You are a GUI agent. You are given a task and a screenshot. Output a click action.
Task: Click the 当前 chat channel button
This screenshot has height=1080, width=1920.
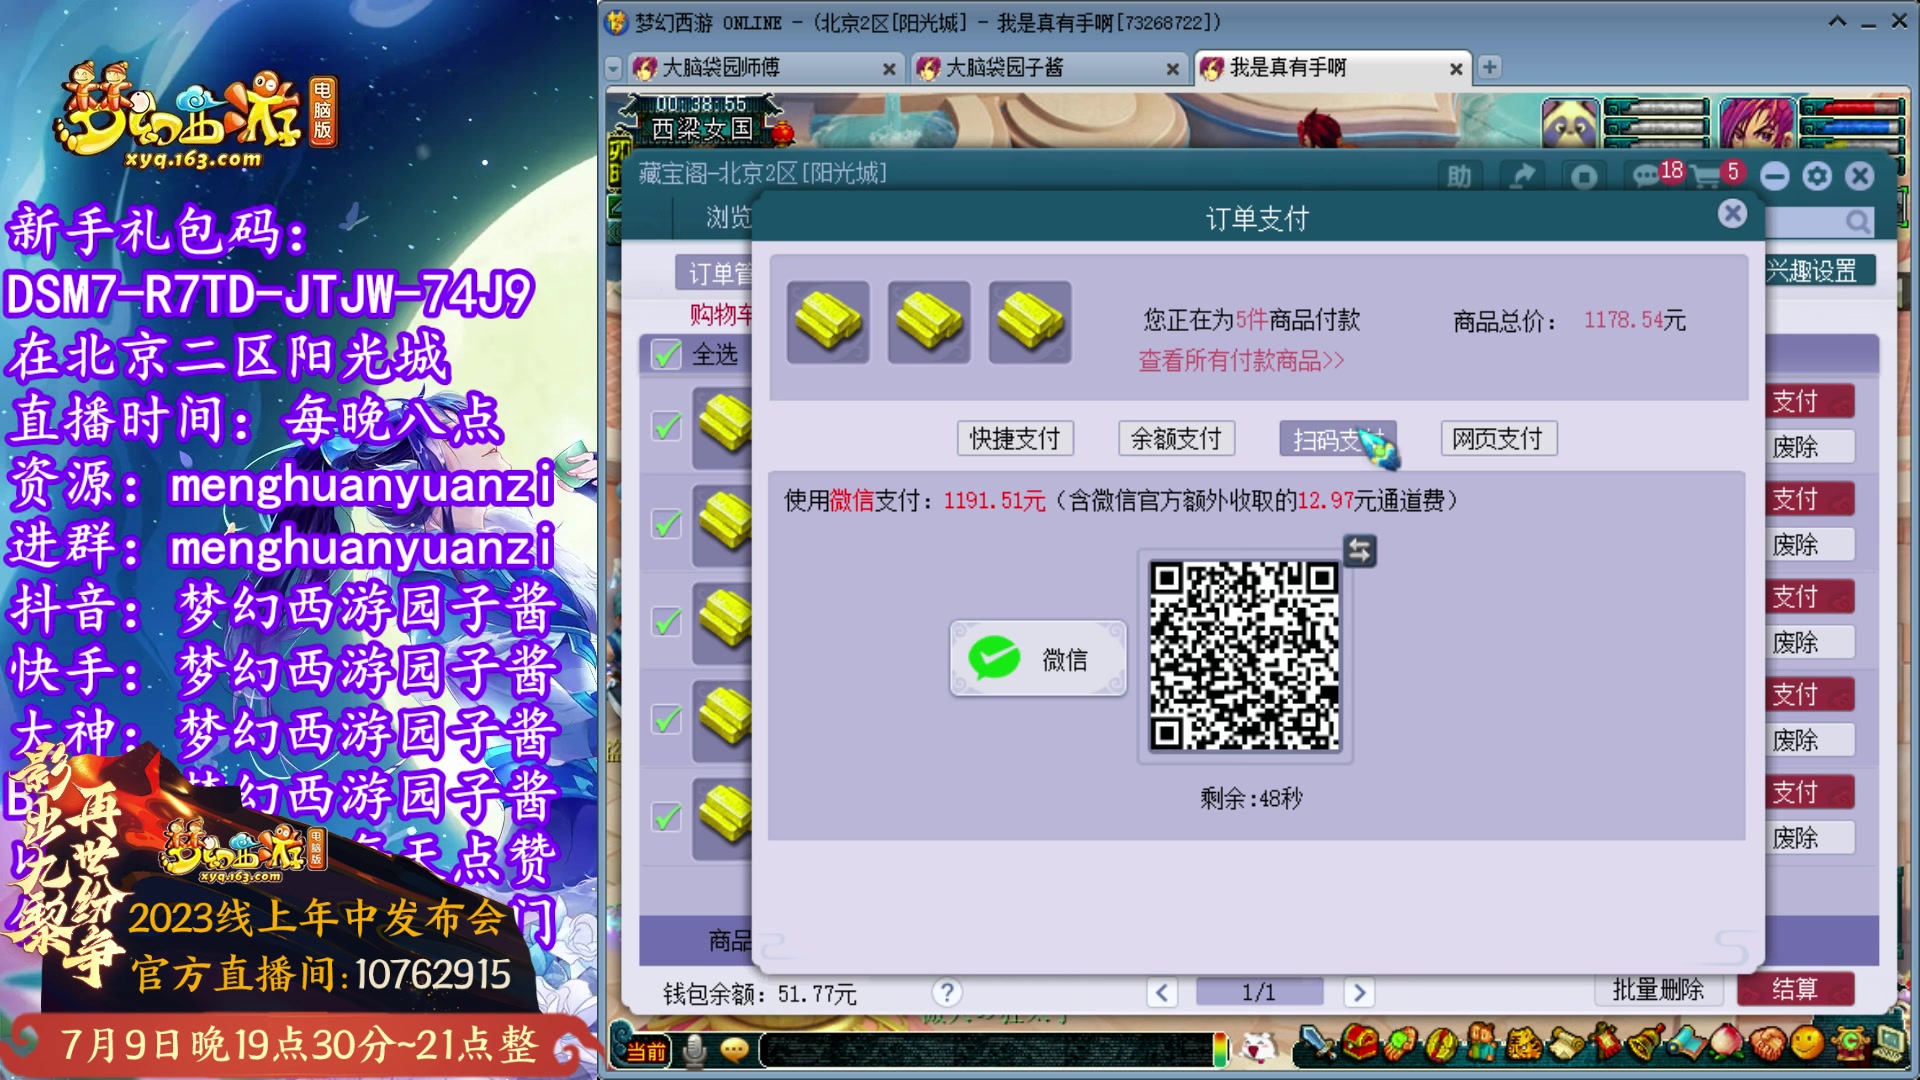click(646, 1051)
